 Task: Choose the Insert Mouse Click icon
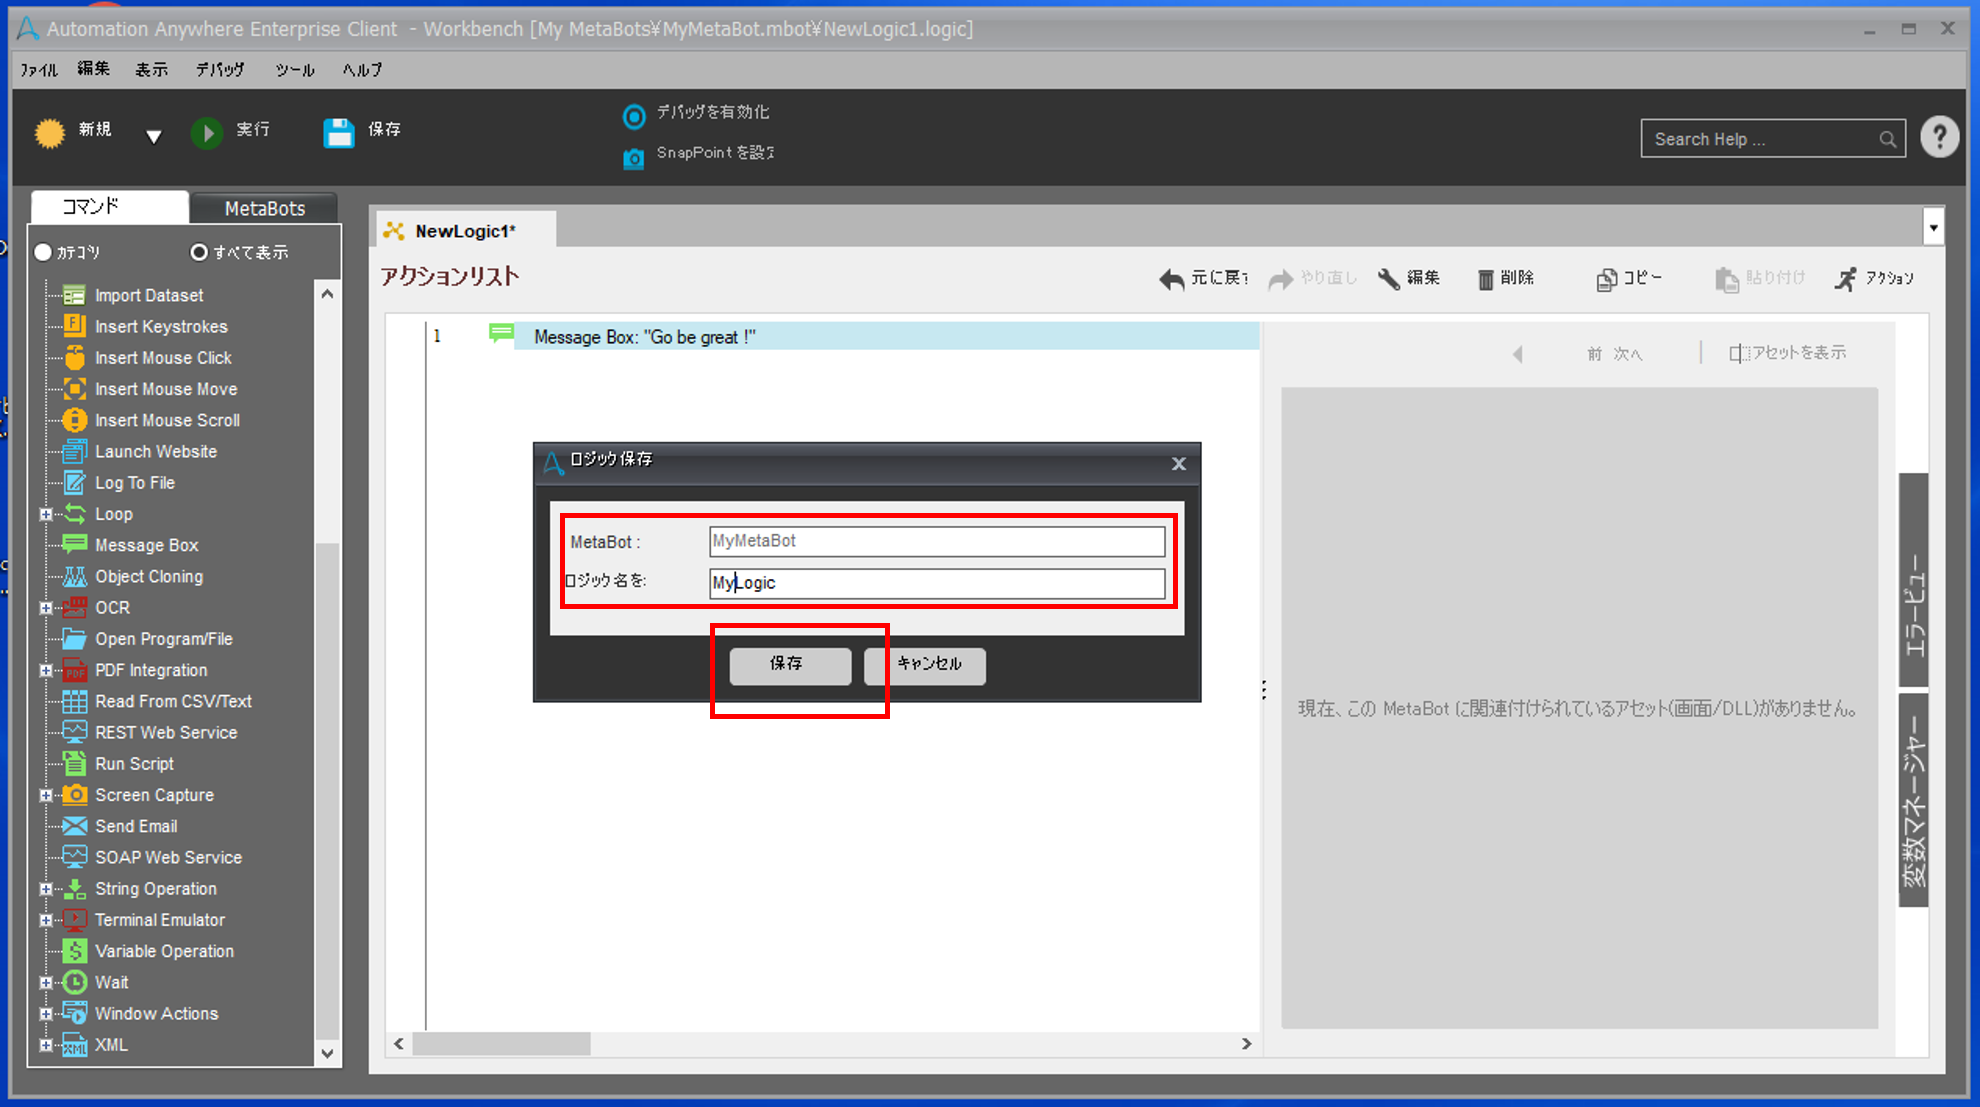tap(74, 357)
